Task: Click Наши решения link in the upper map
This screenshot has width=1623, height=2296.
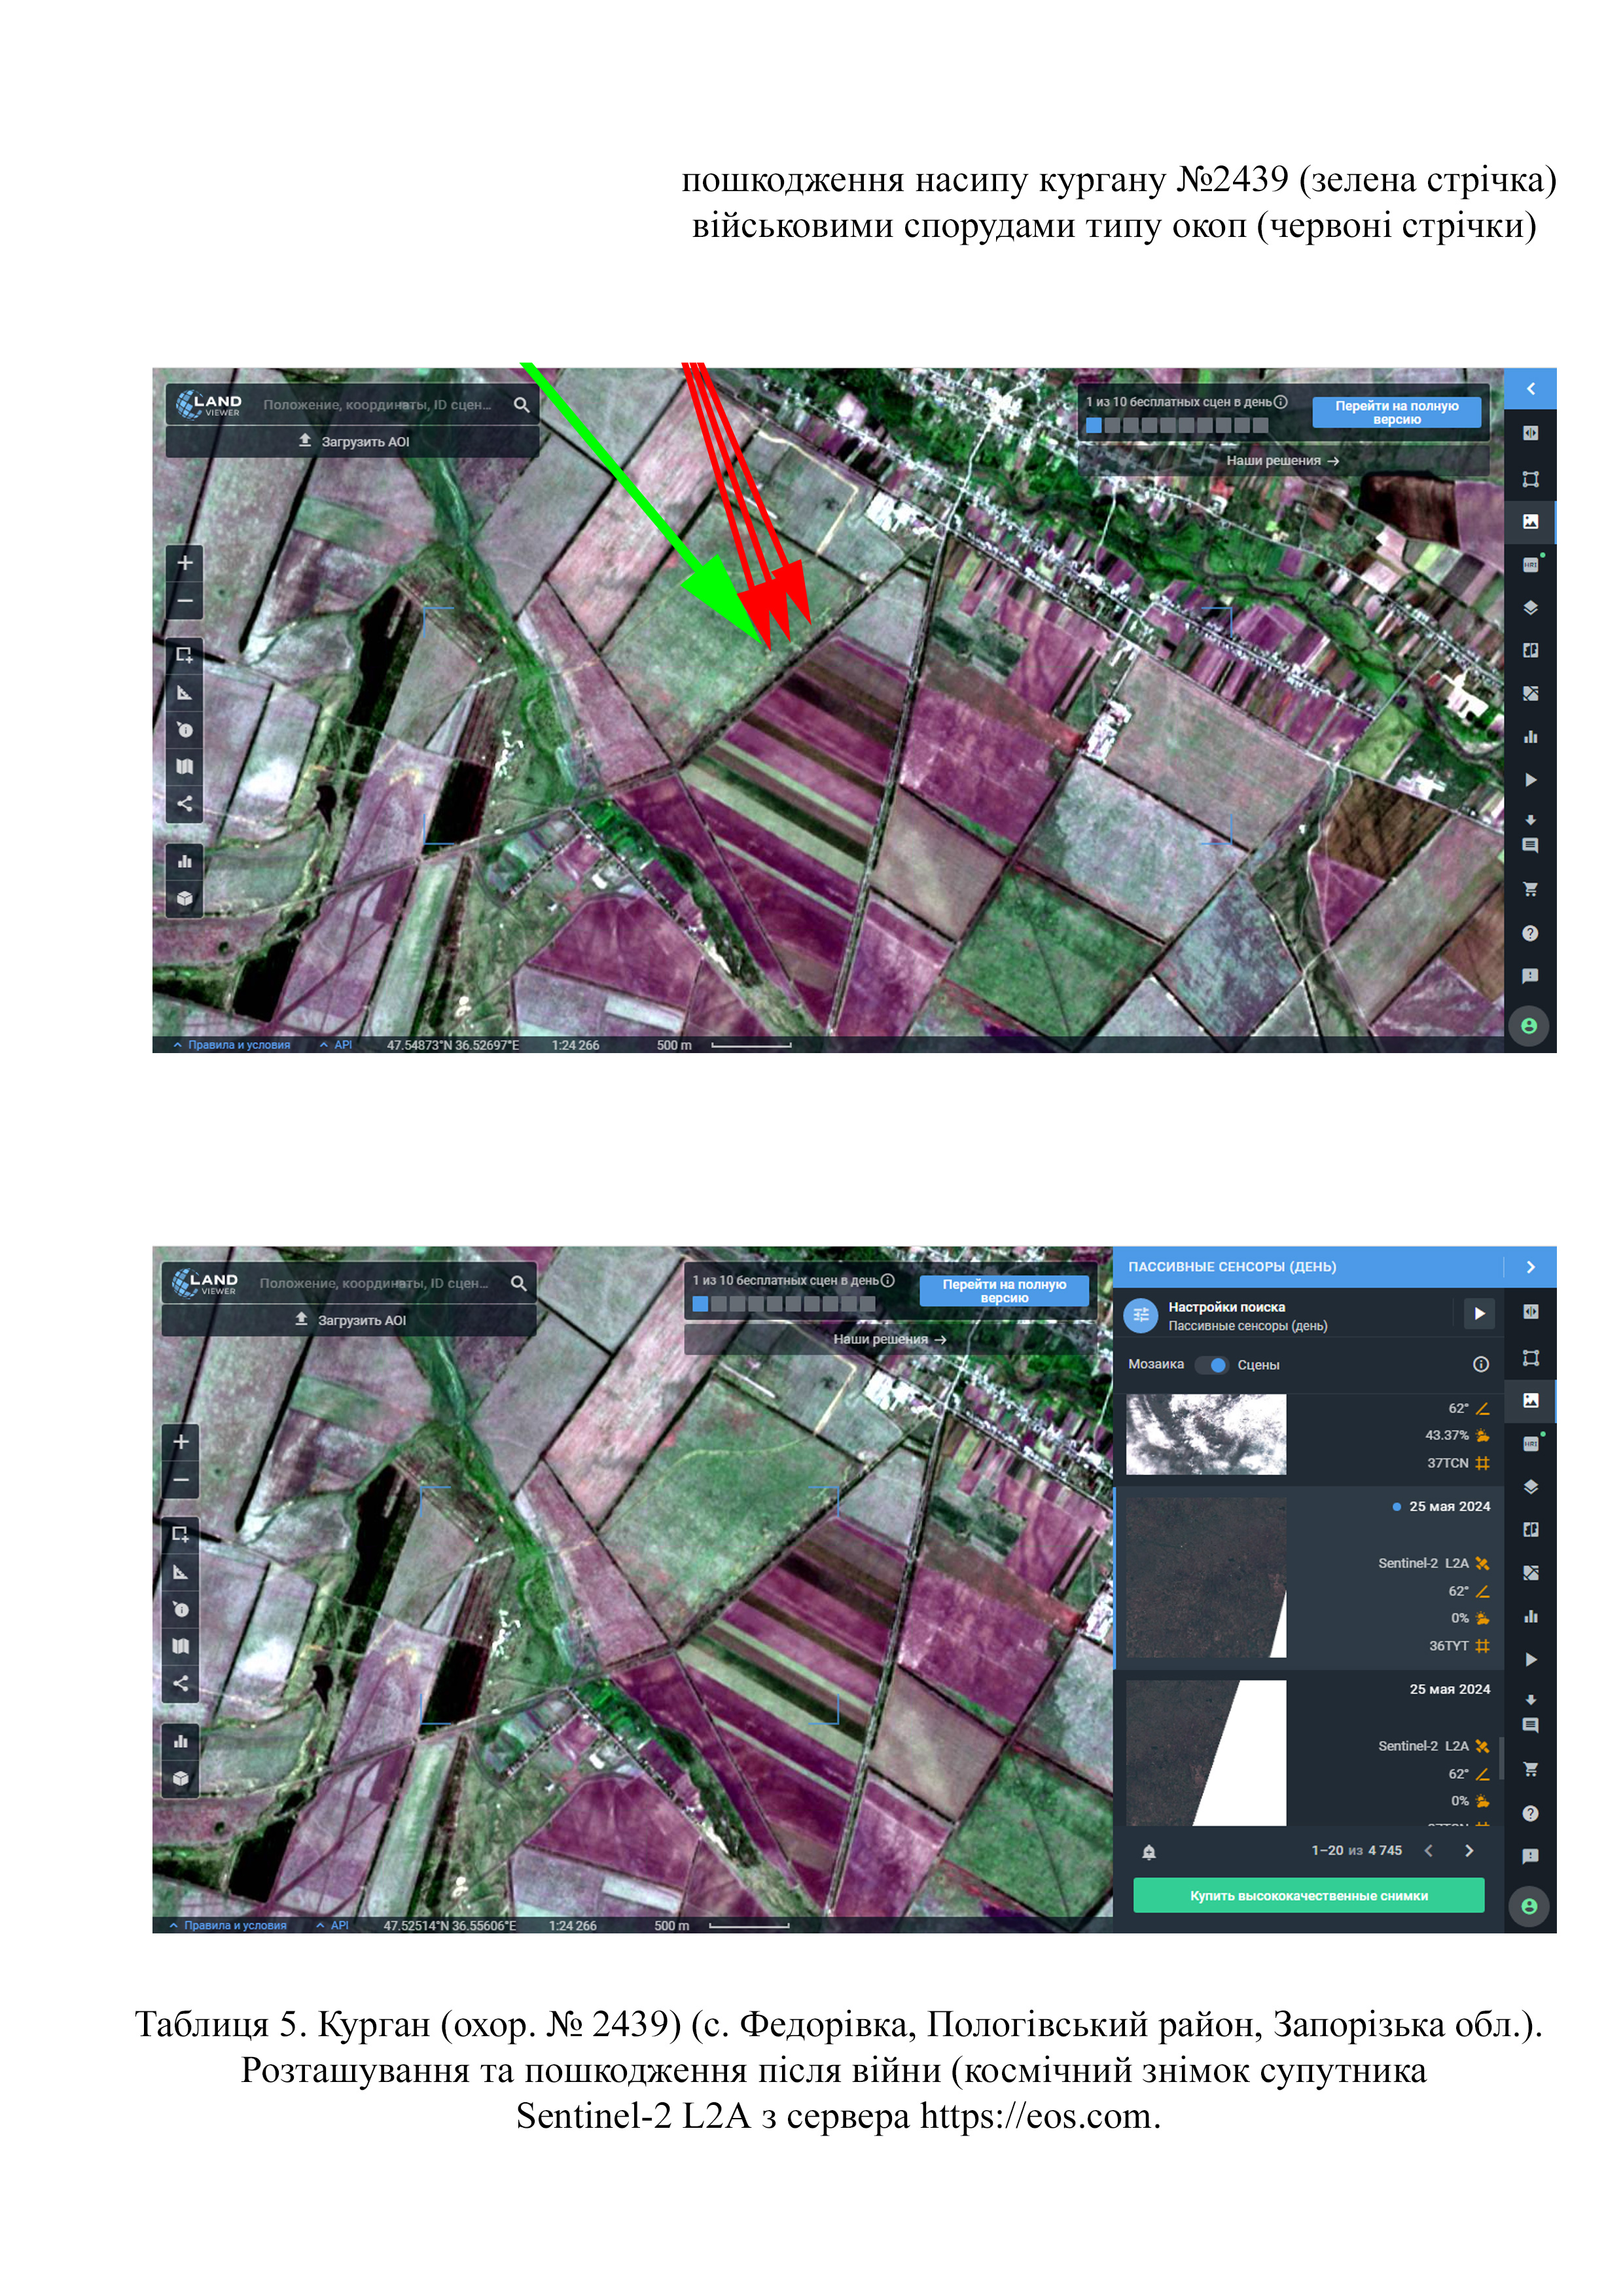Action: click(1282, 461)
